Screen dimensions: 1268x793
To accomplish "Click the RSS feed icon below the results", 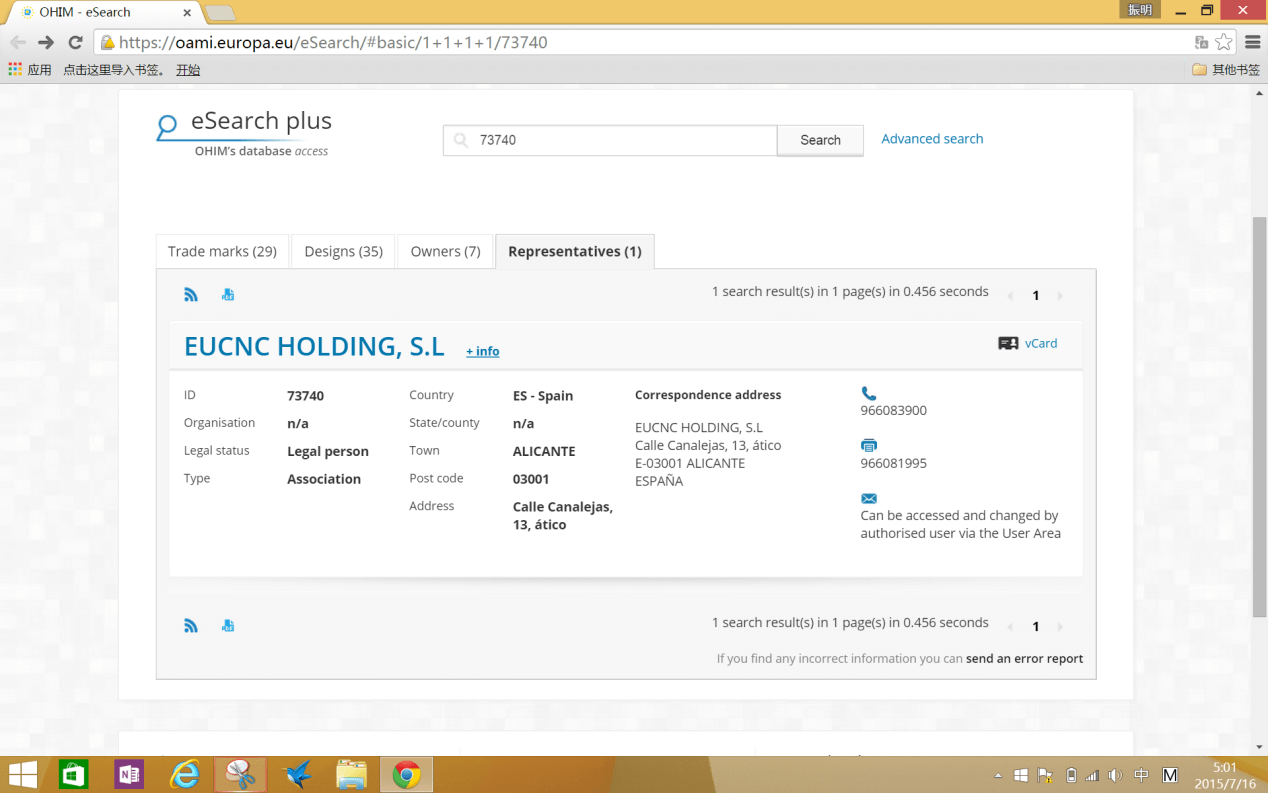I will [x=191, y=625].
